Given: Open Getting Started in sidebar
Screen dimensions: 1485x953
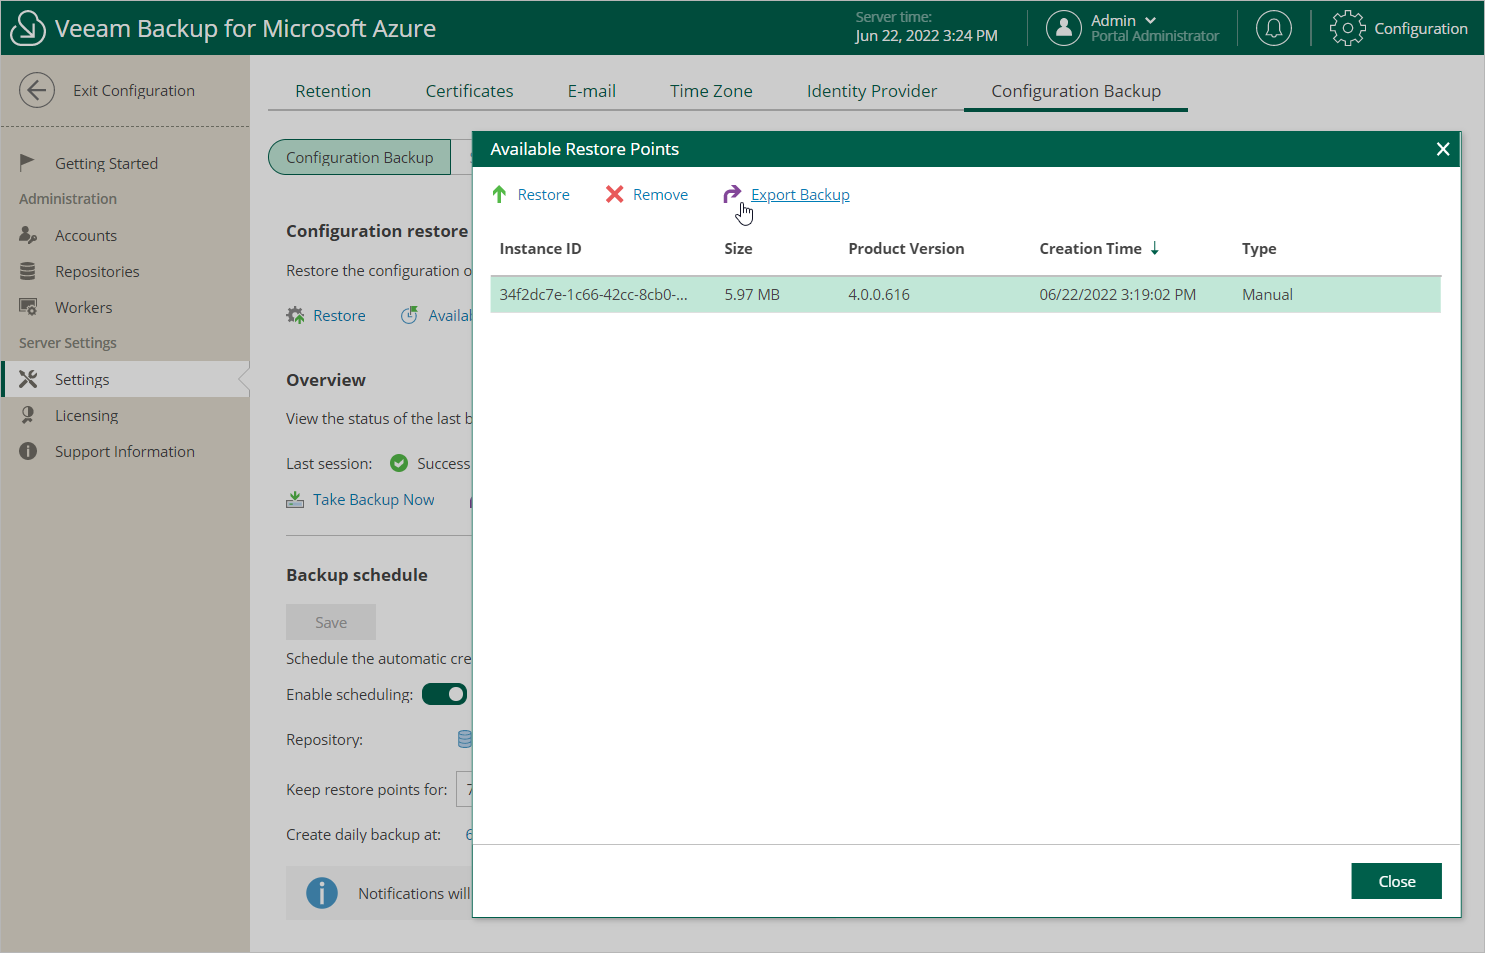Looking at the screenshot, I should [x=106, y=163].
